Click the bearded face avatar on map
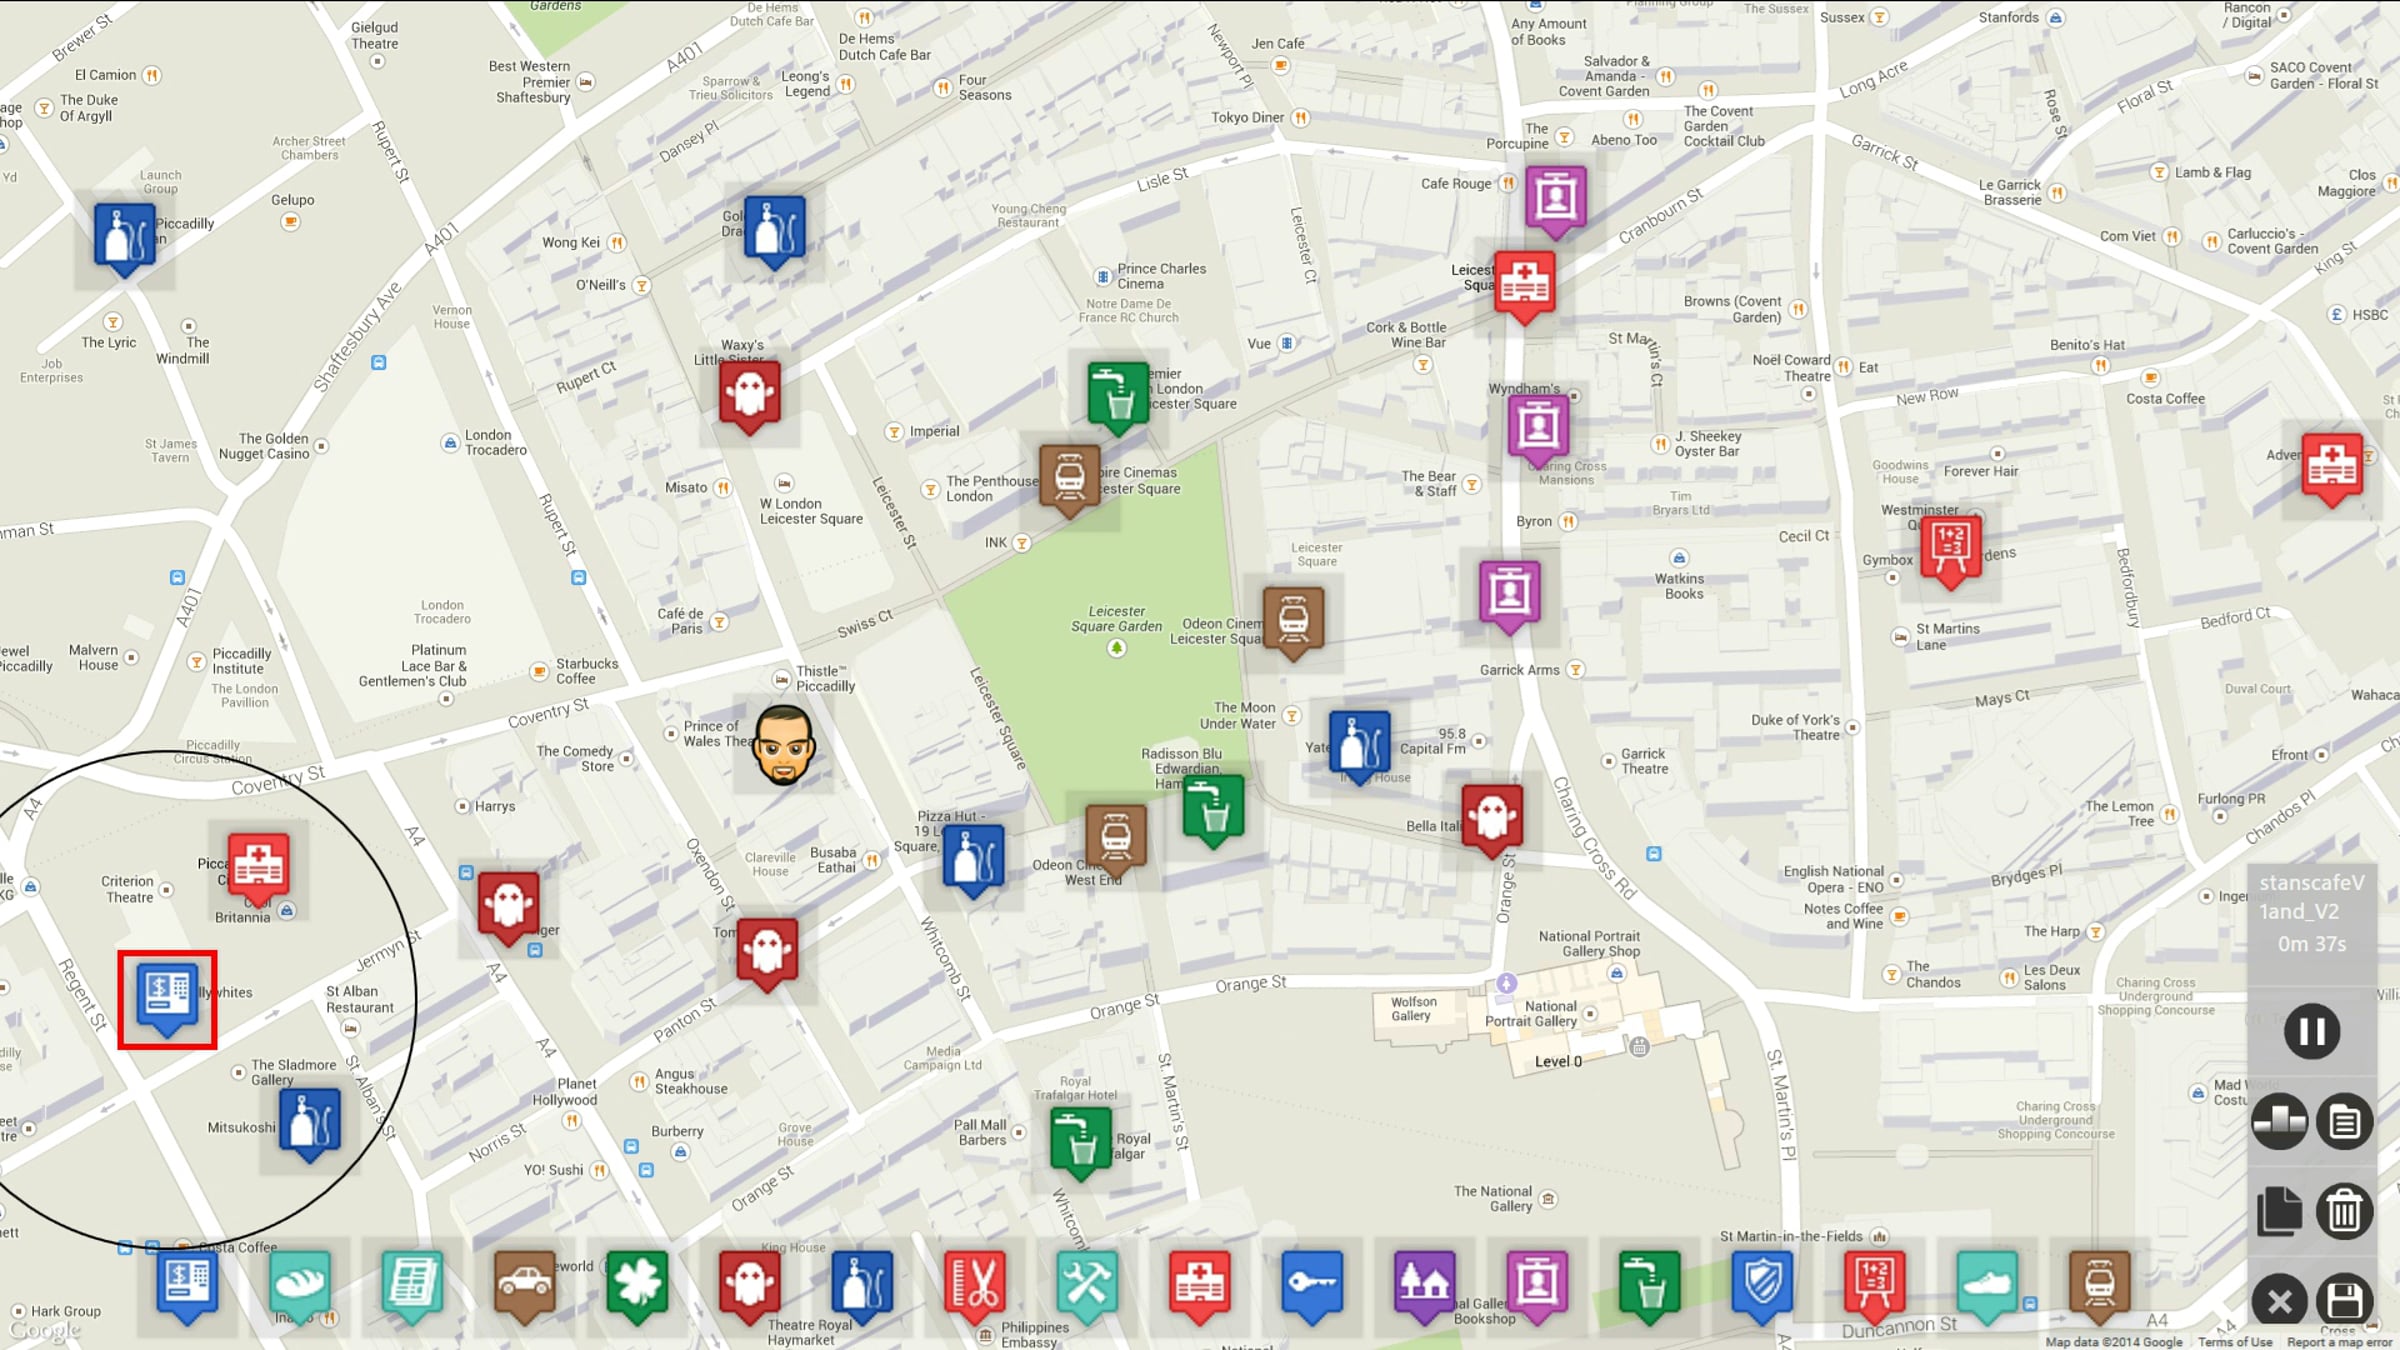2400x1350 pixels. [784, 745]
